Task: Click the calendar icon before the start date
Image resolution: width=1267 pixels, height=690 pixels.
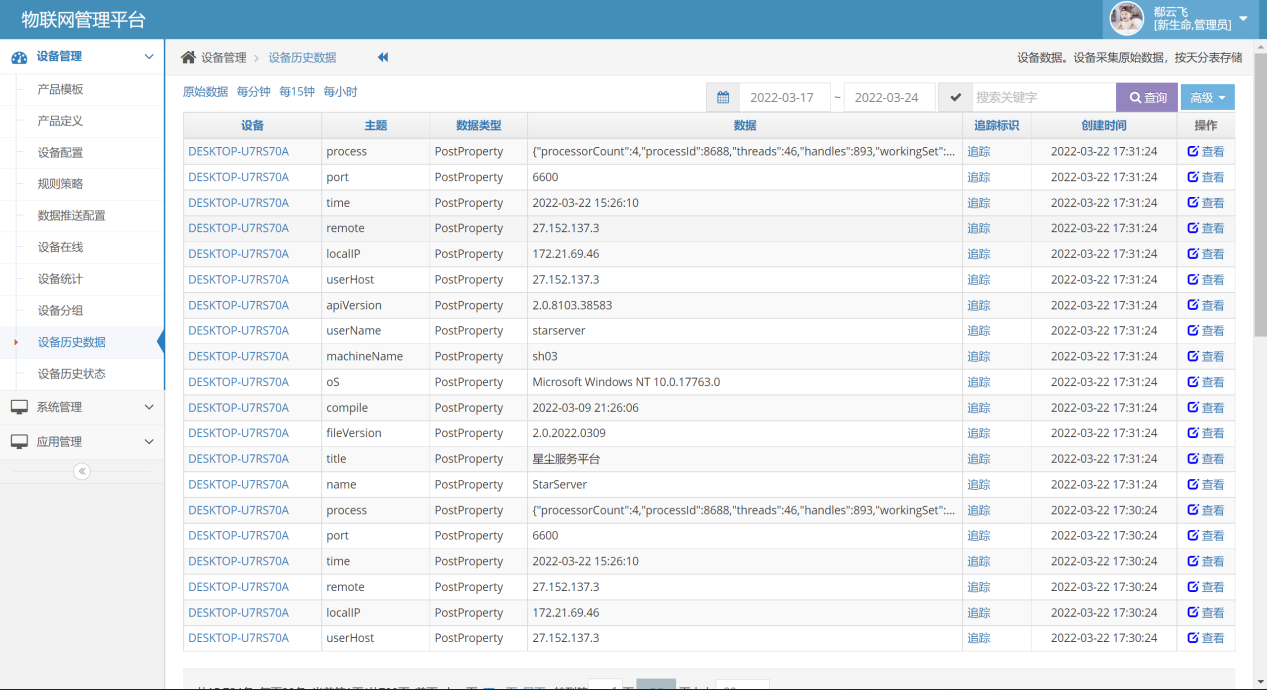Action: point(722,98)
